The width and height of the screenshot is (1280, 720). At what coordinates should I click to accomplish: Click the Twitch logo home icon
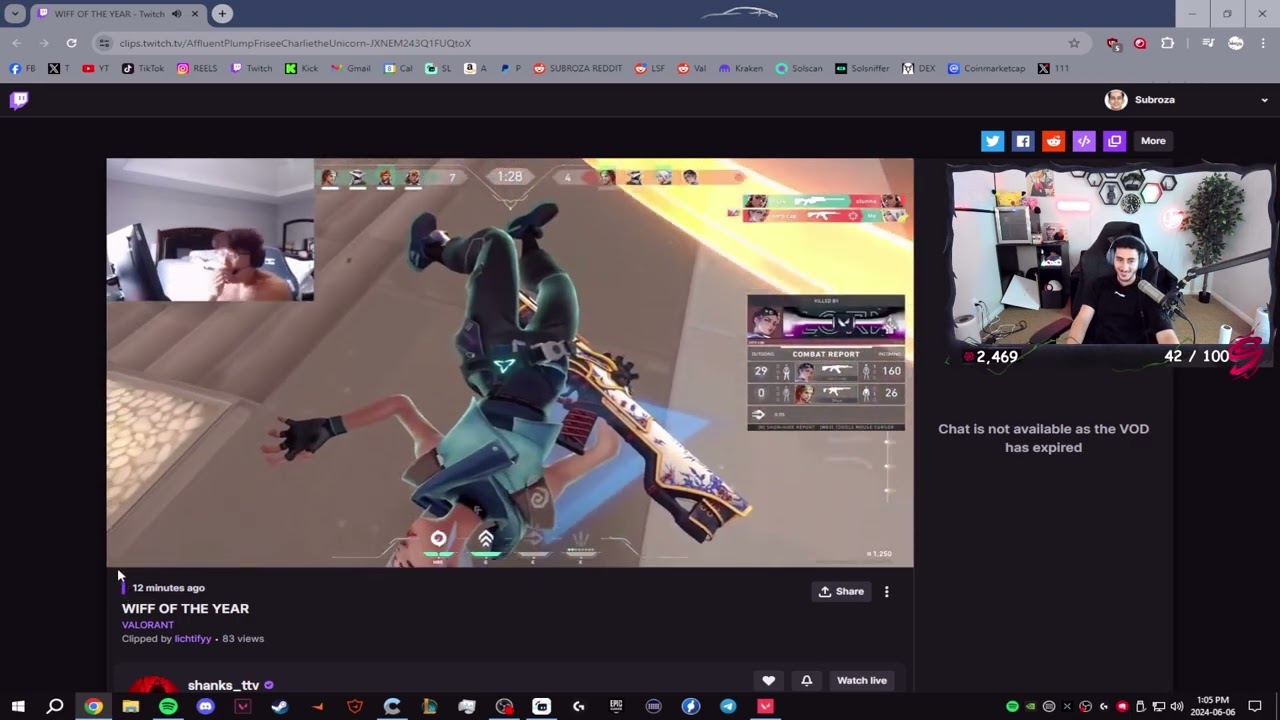point(19,99)
